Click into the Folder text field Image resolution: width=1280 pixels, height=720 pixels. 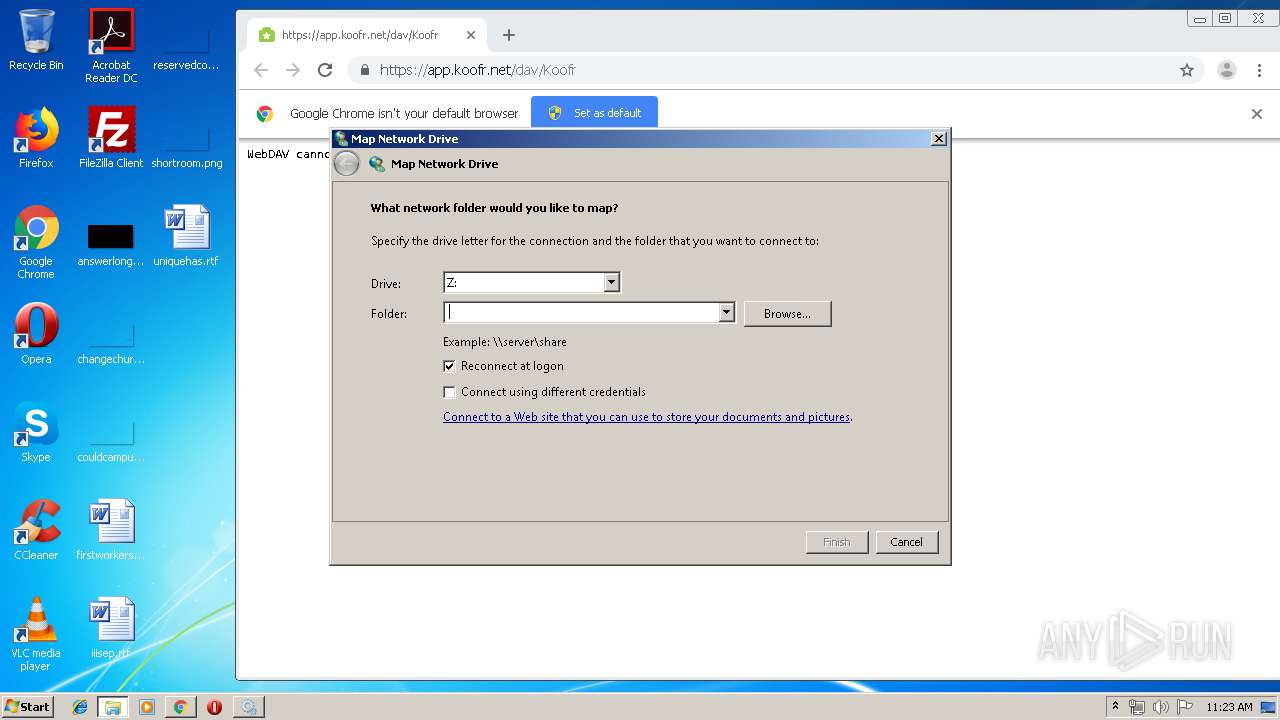(x=581, y=313)
